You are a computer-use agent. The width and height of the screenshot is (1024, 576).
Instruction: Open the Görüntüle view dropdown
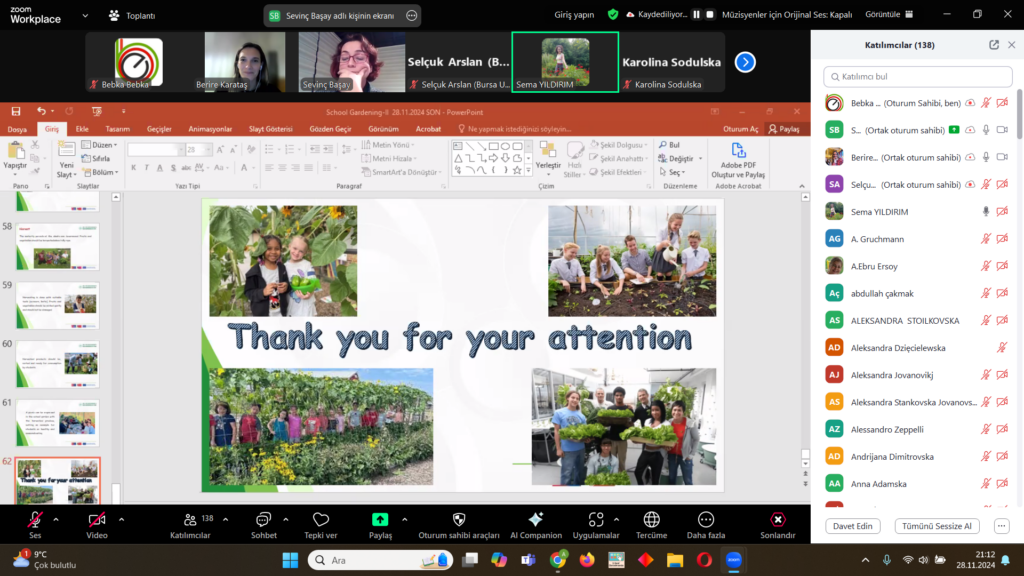click(888, 15)
